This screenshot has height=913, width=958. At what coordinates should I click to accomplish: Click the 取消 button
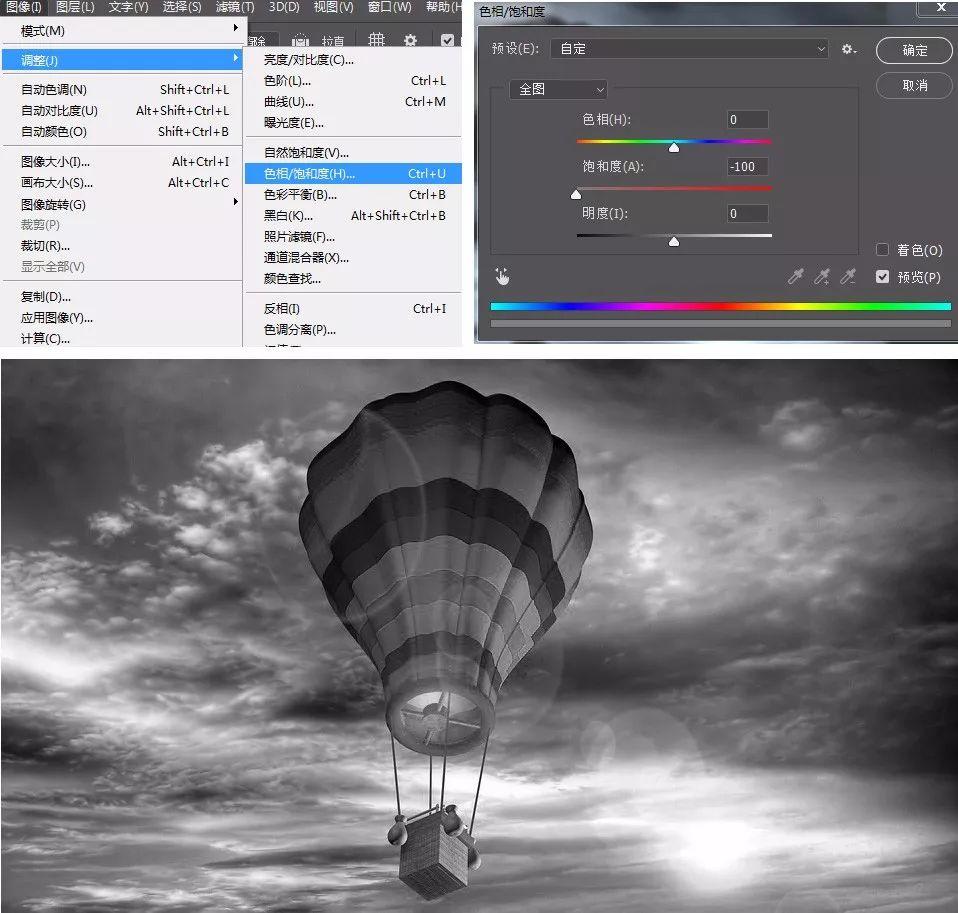click(x=914, y=86)
